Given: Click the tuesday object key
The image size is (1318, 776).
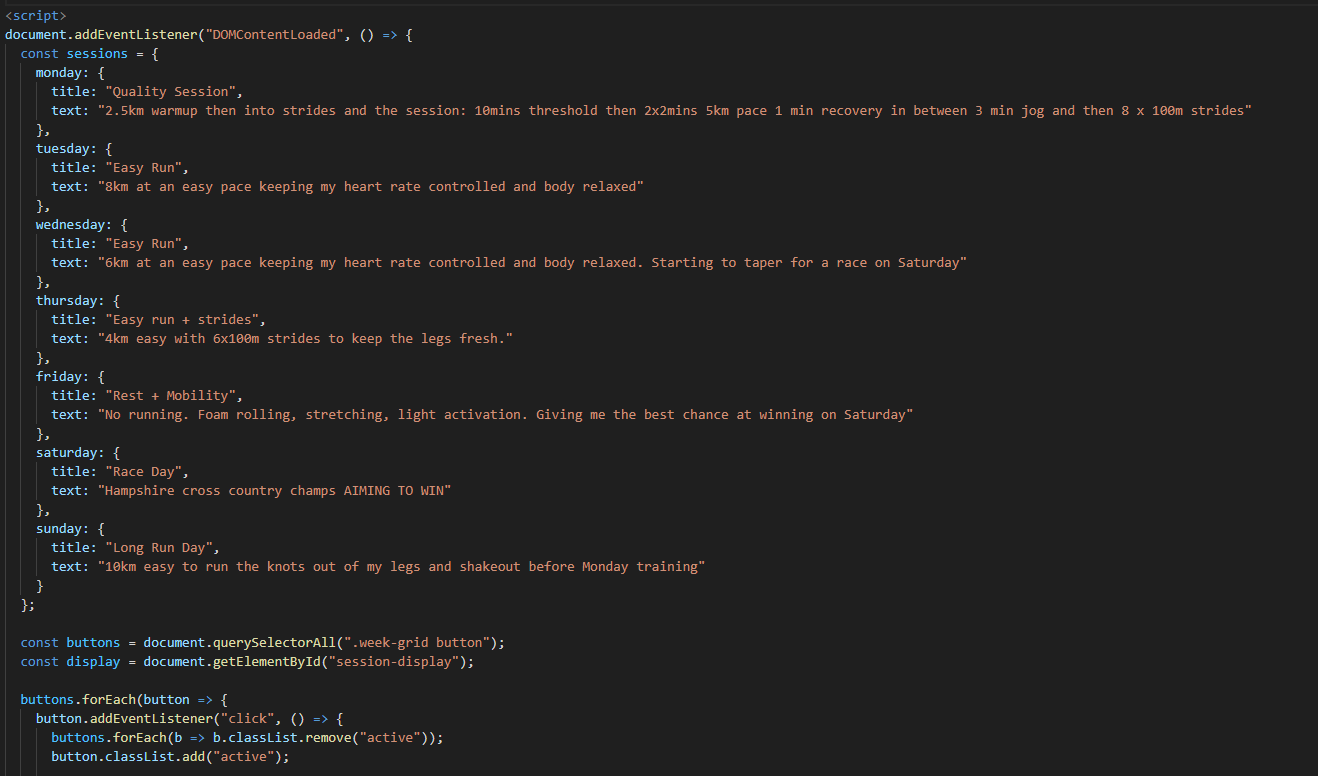Looking at the screenshot, I should 66,149.
